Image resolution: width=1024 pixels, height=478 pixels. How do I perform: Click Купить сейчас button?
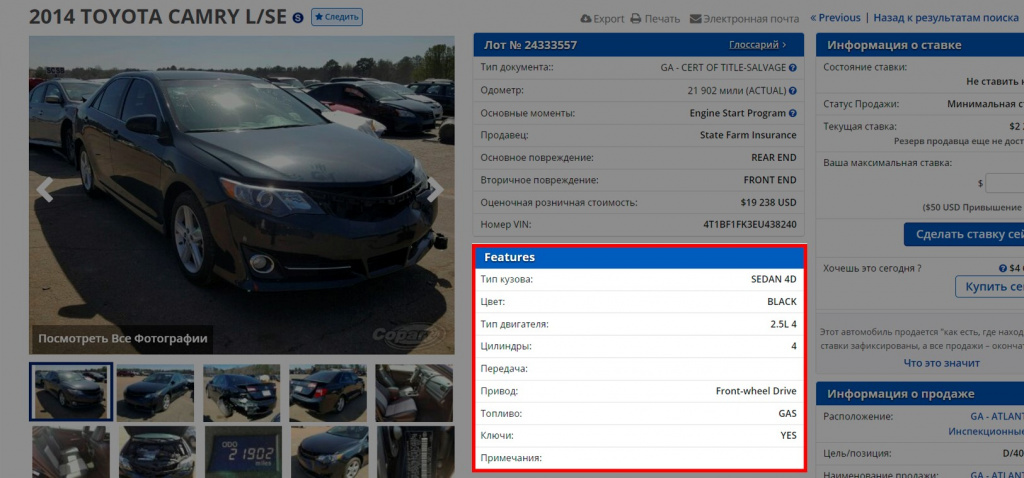click(x=989, y=287)
